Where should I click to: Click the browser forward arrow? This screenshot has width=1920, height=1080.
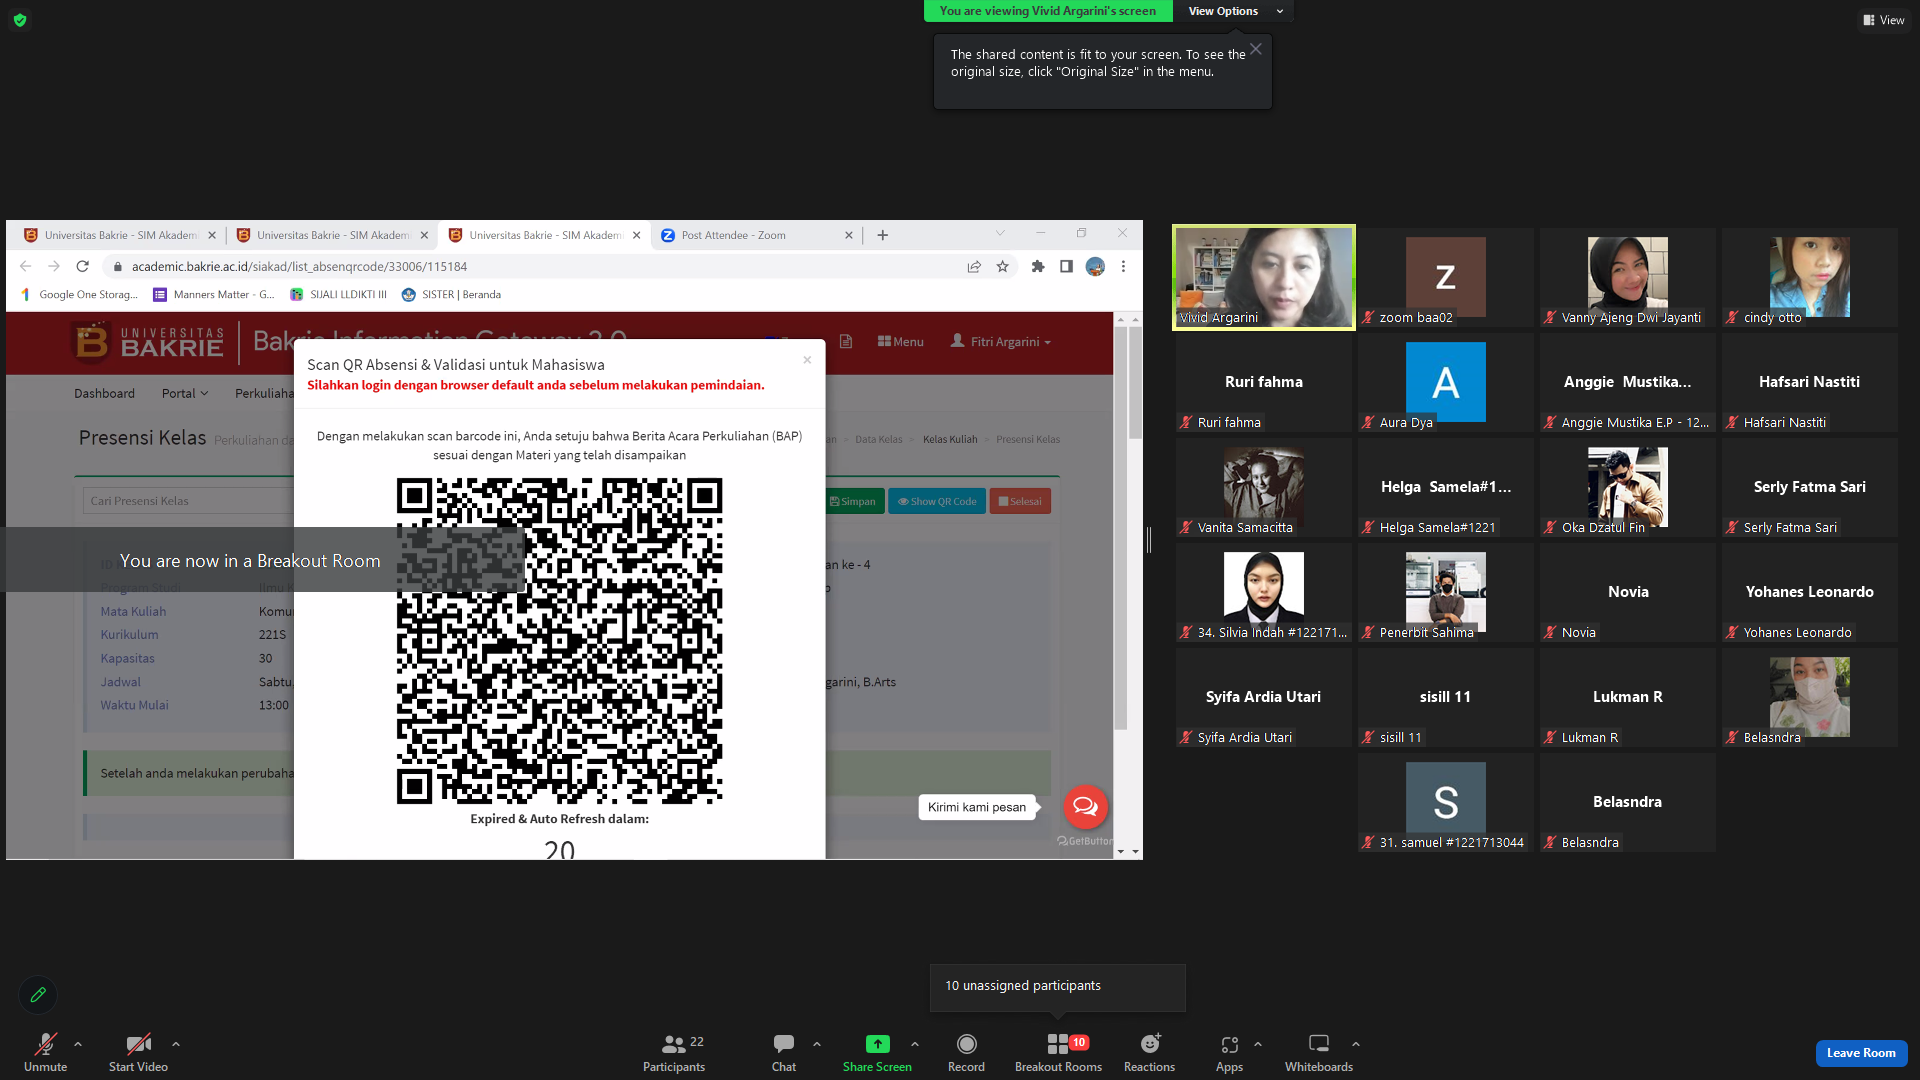click(54, 266)
